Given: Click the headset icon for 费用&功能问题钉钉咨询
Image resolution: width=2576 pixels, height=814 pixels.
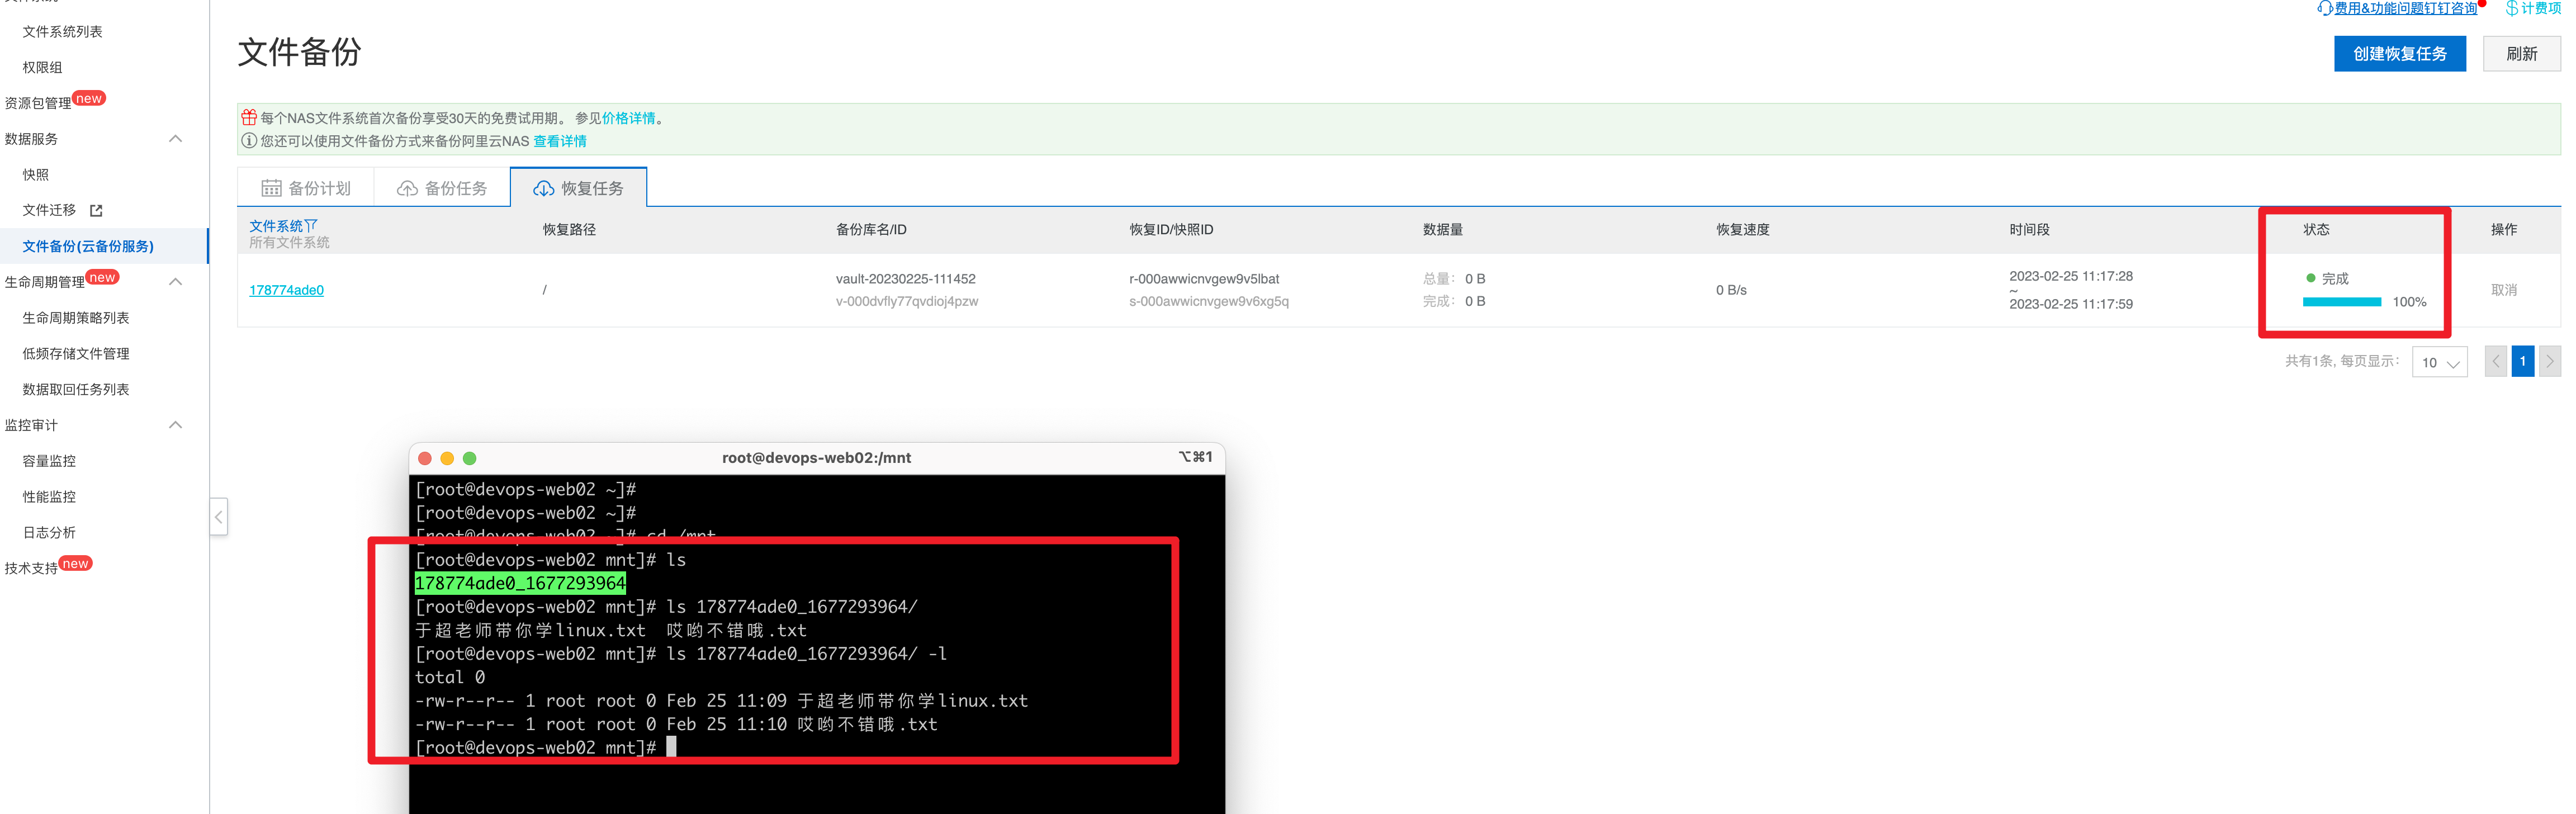Looking at the screenshot, I should click(x=2325, y=8).
